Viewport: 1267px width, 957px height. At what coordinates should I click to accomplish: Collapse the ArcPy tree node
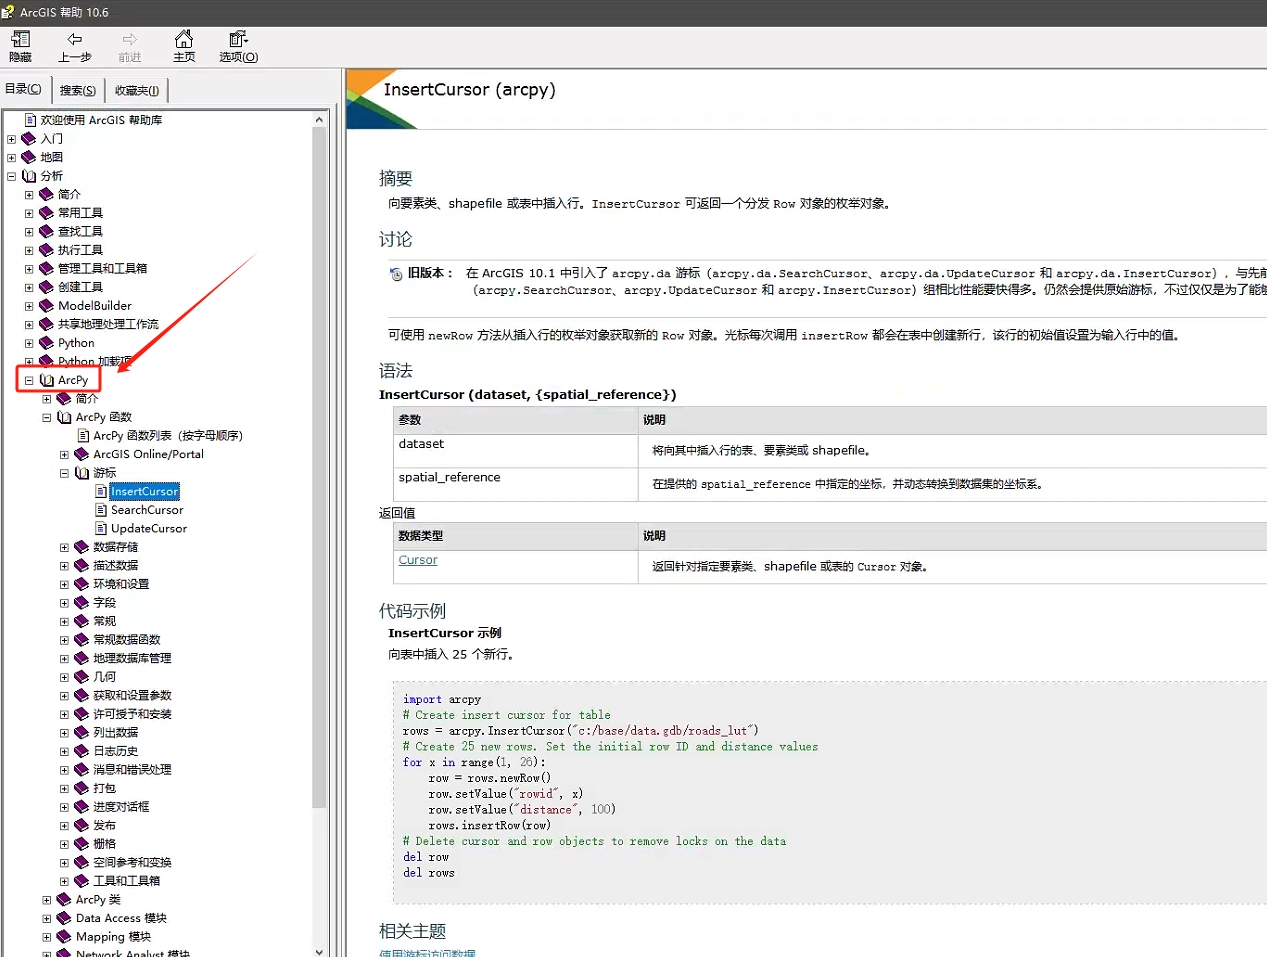29,380
